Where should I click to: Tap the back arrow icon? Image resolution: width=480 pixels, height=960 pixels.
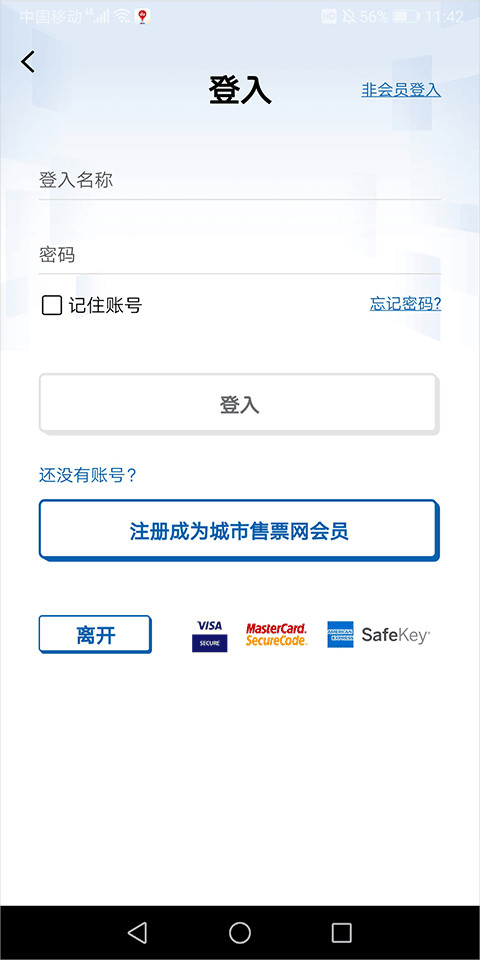coord(28,62)
